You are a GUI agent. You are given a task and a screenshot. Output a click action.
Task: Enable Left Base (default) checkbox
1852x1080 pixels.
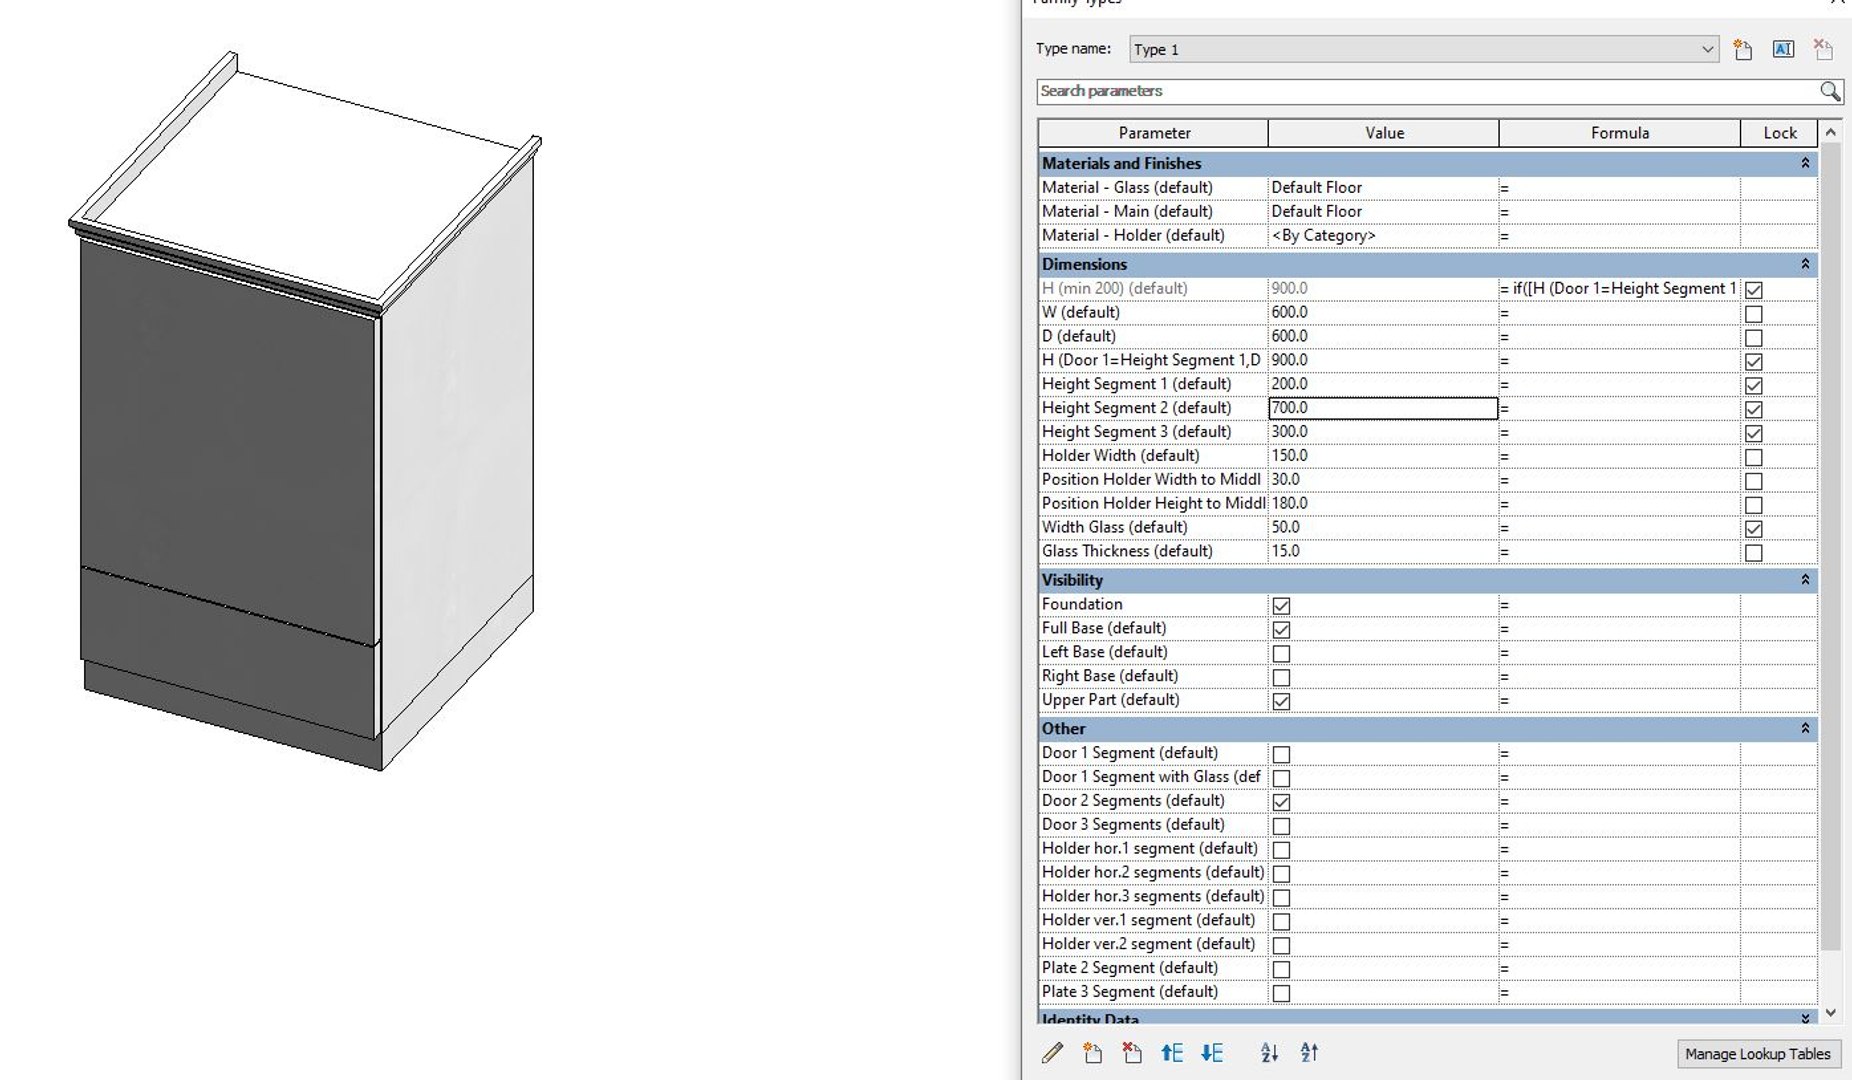click(1281, 653)
